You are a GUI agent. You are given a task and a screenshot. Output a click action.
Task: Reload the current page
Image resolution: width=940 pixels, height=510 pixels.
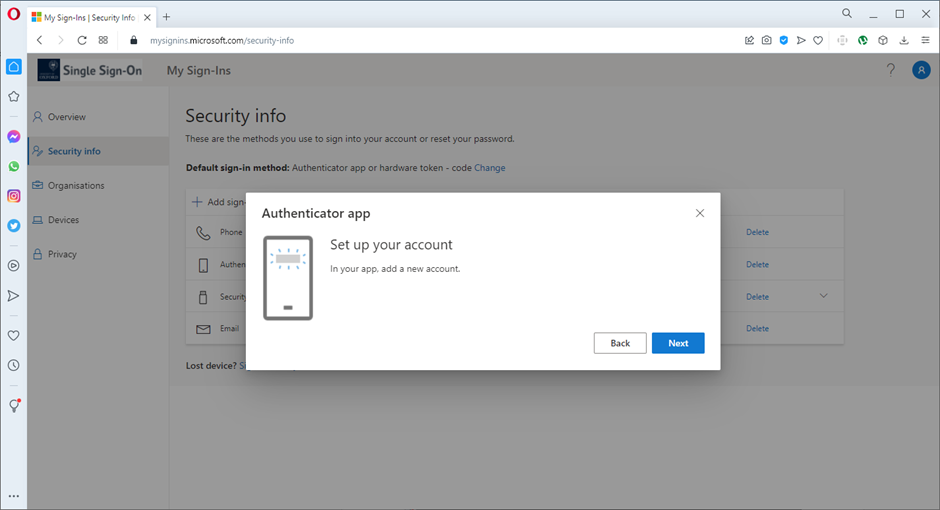pos(82,40)
